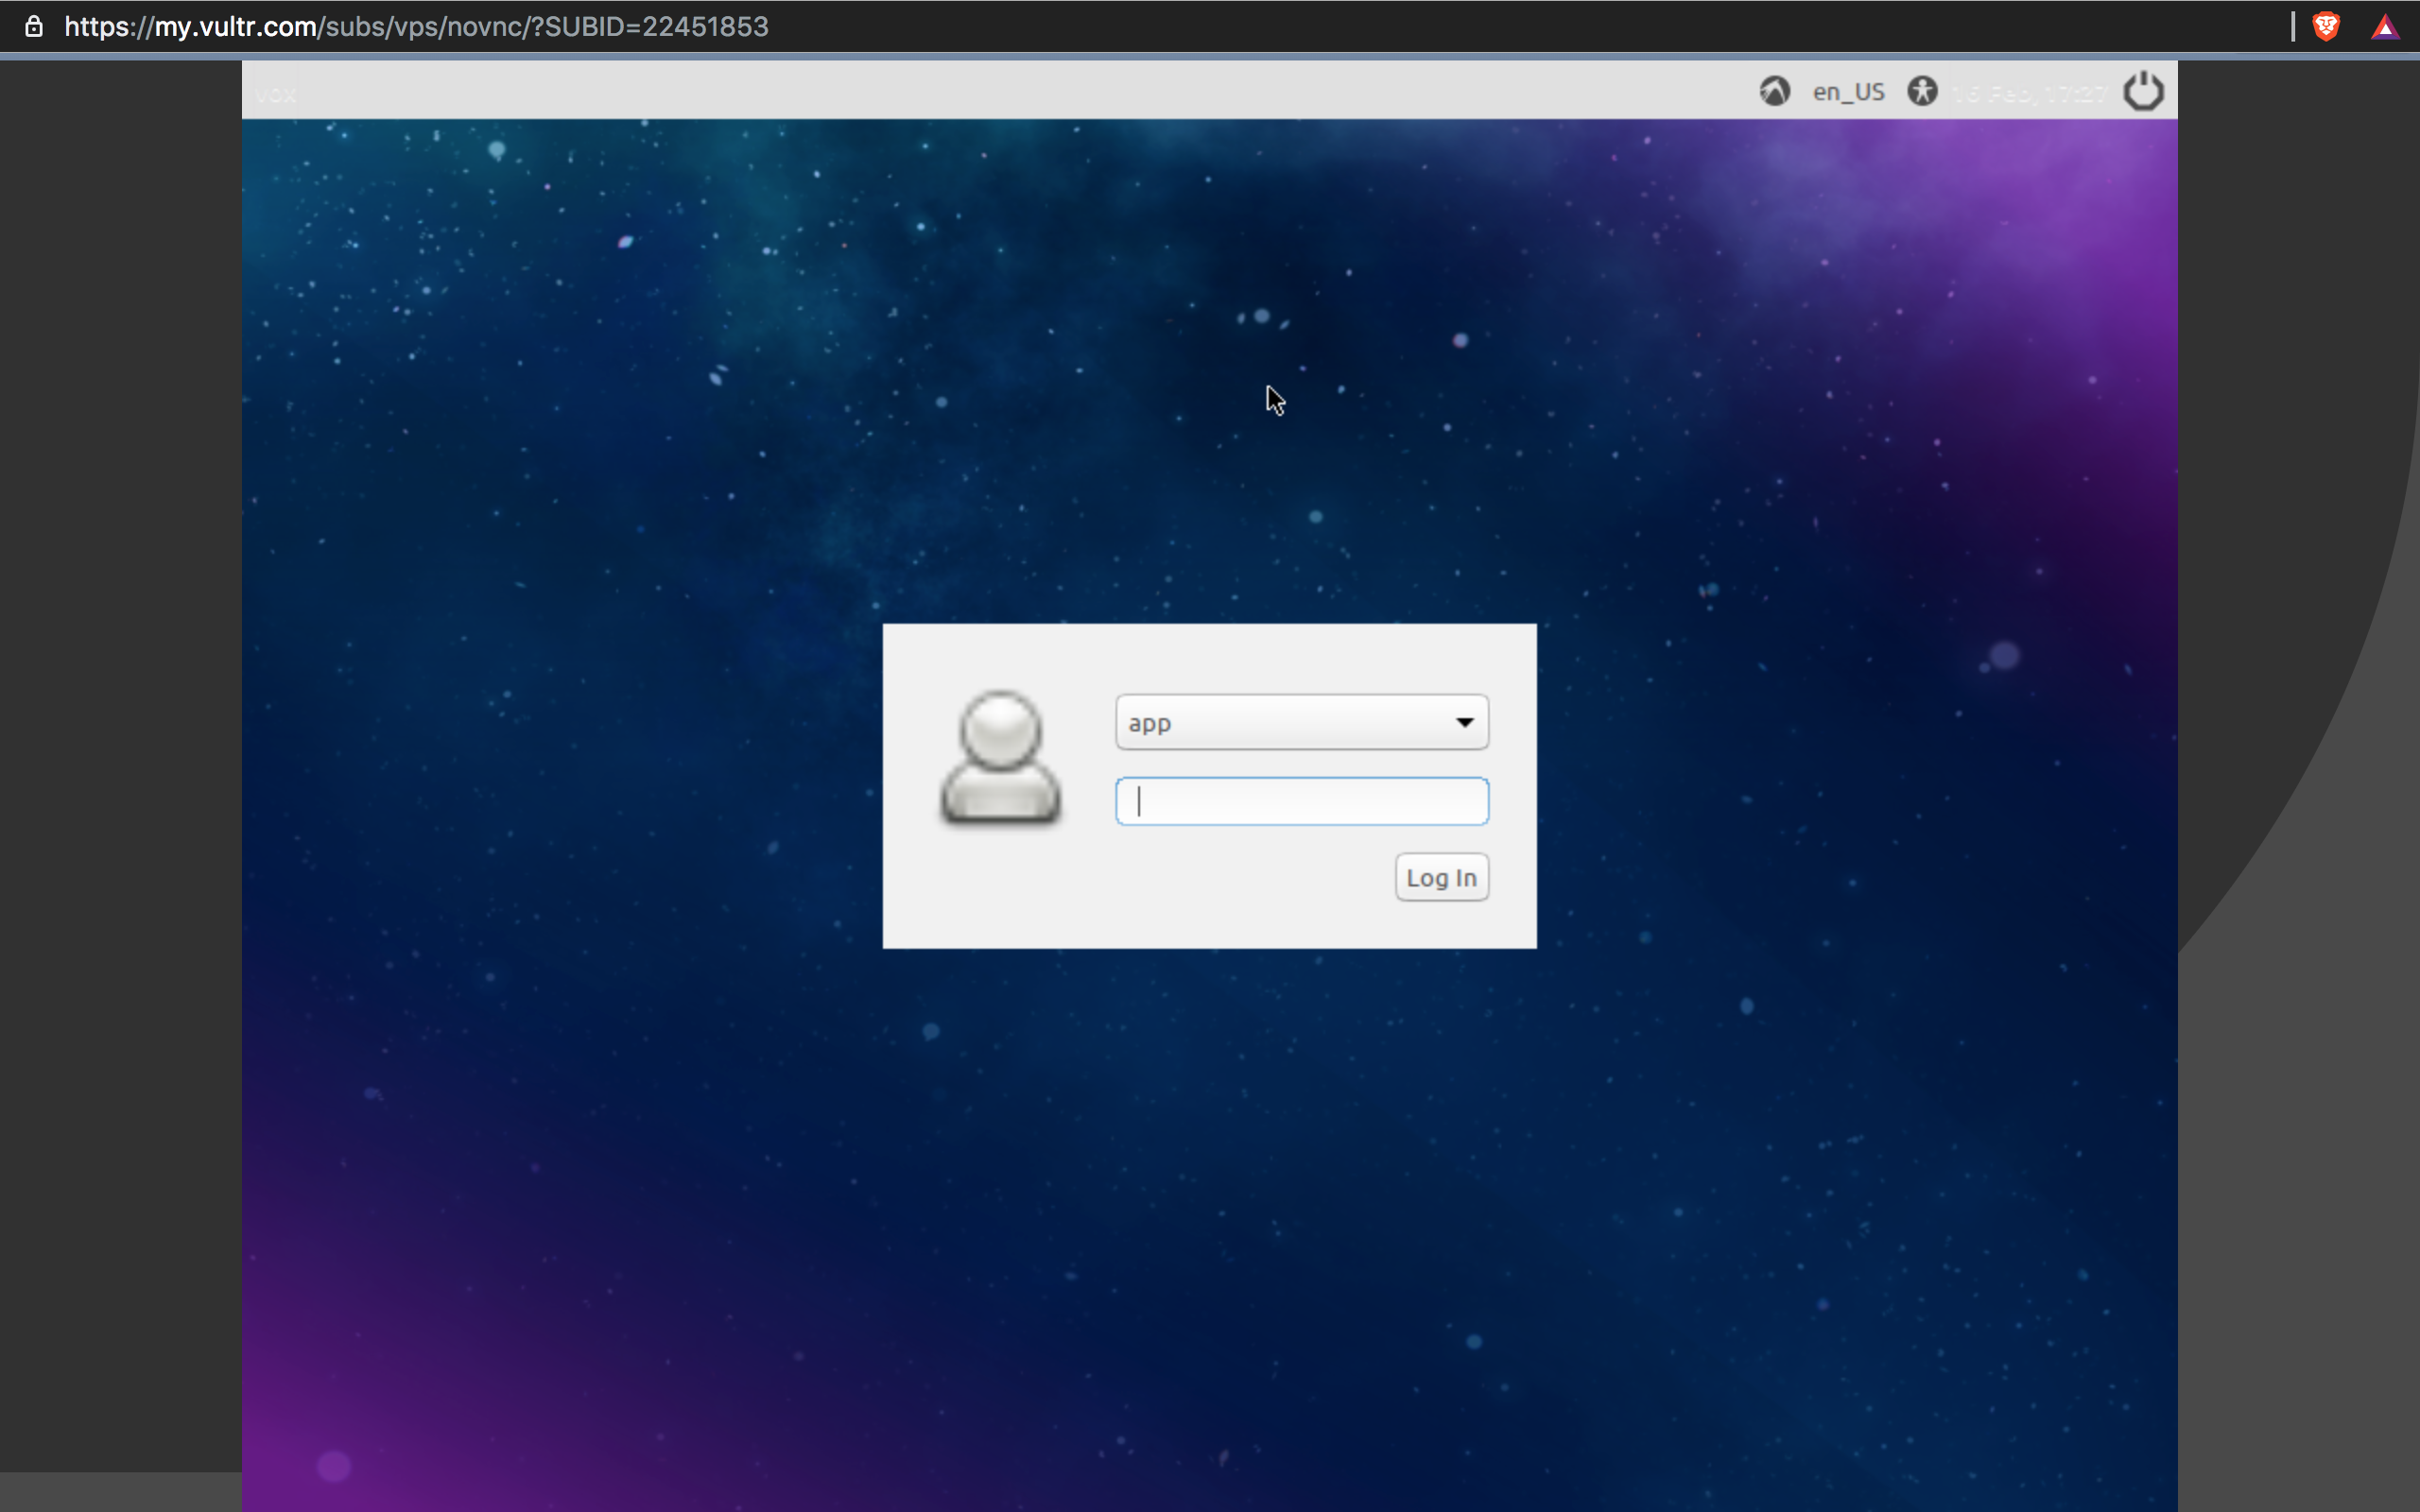Click the faint 'vox' hostname label

pos(275,95)
